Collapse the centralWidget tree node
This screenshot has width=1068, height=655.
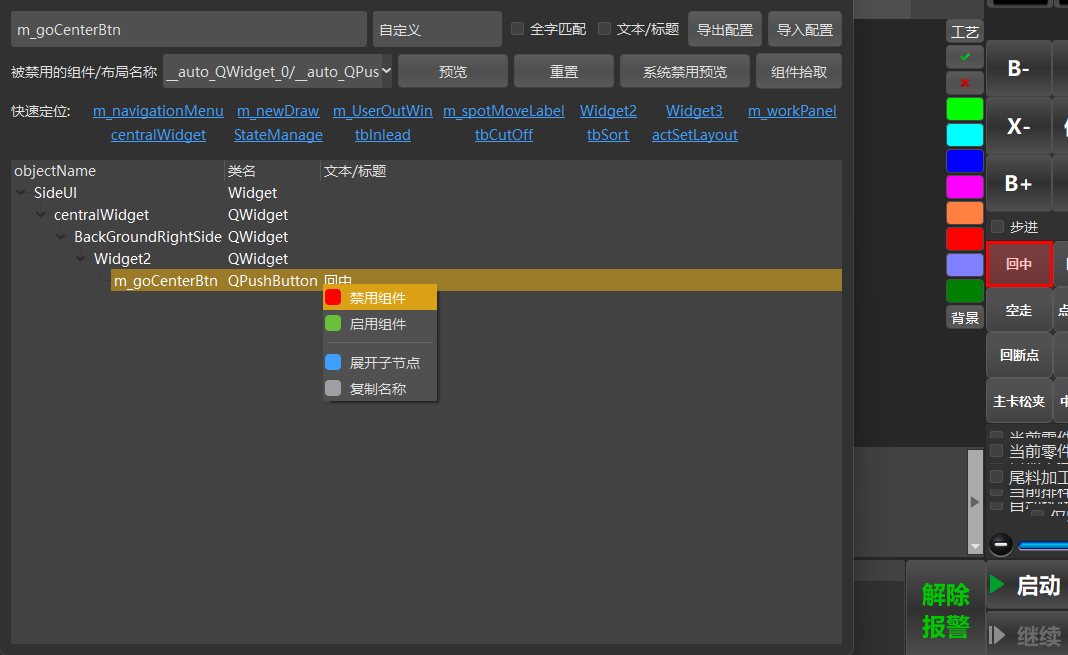pyautogui.click(x=41, y=214)
